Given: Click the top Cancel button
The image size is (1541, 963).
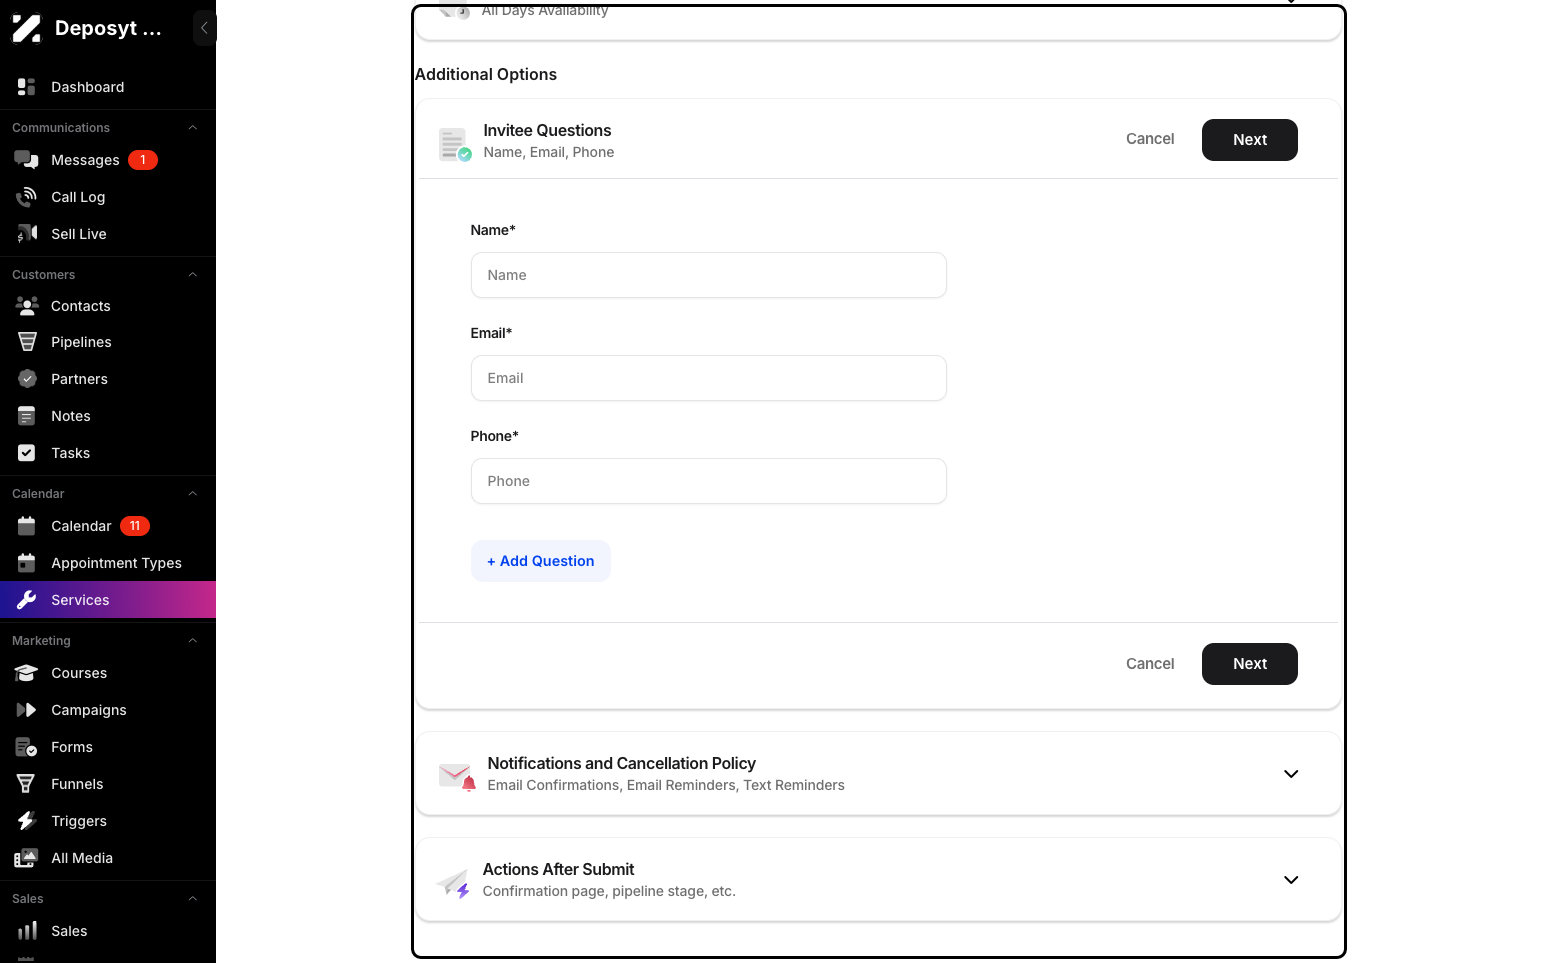Looking at the screenshot, I should pyautogui.click(x=1150, y=139).
